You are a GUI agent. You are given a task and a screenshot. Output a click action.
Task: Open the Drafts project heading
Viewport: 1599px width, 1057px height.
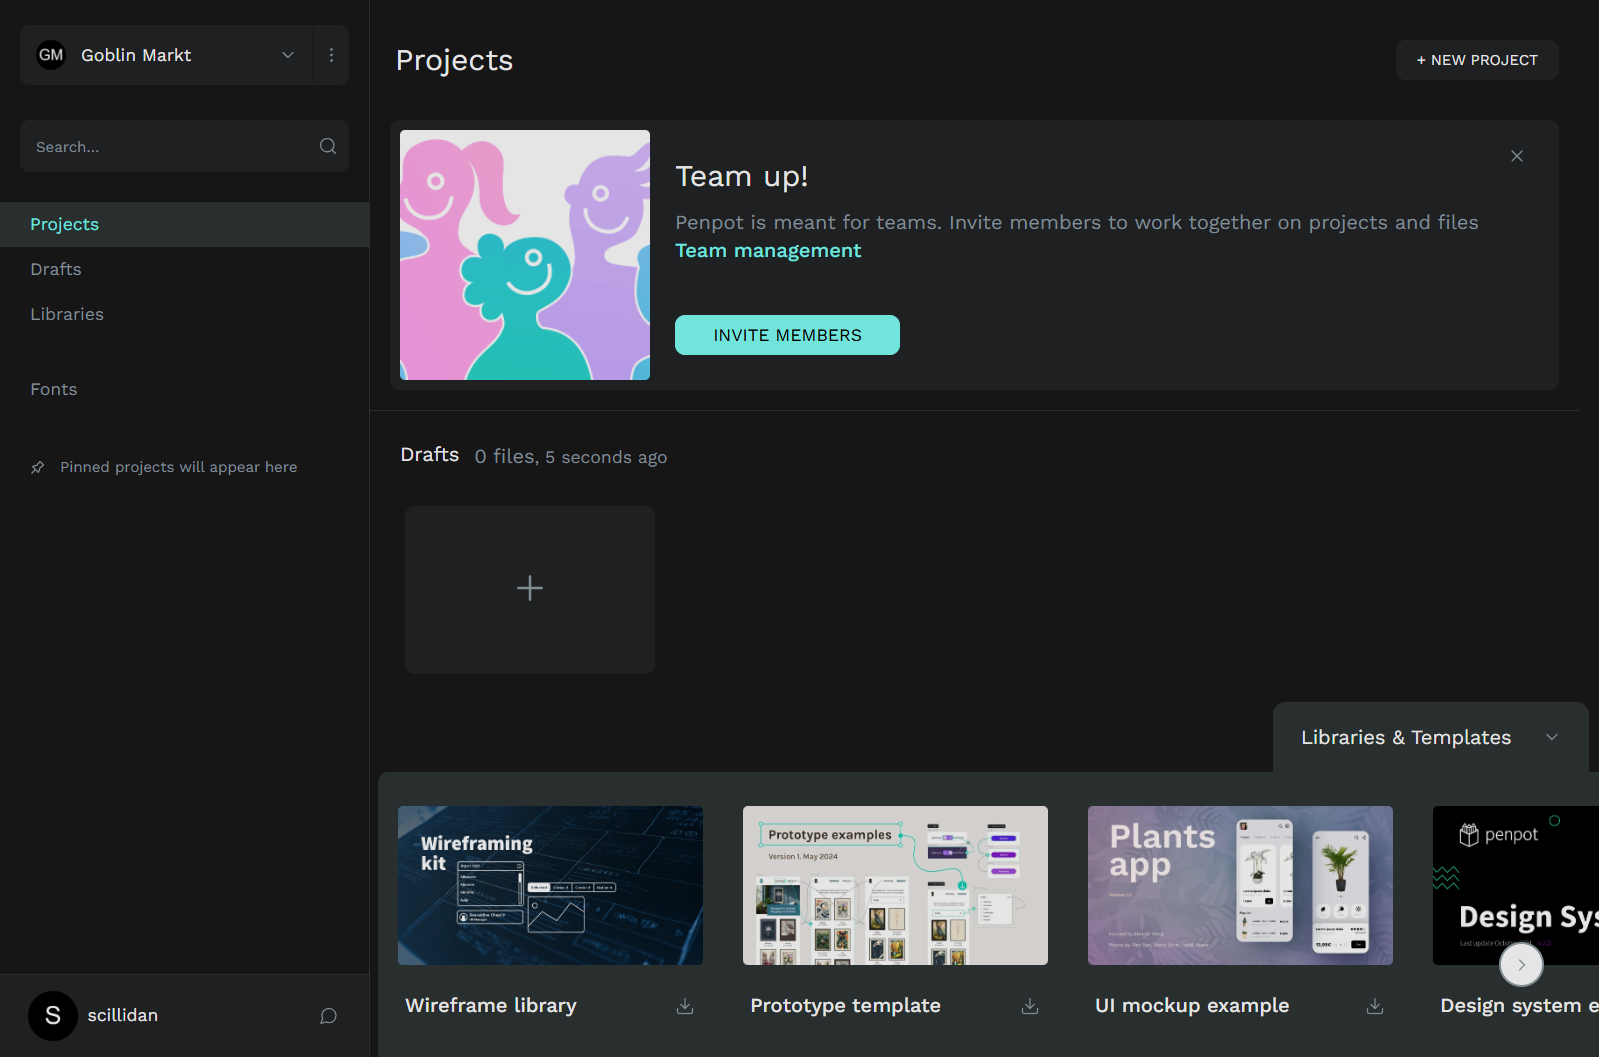pos(430,455)
